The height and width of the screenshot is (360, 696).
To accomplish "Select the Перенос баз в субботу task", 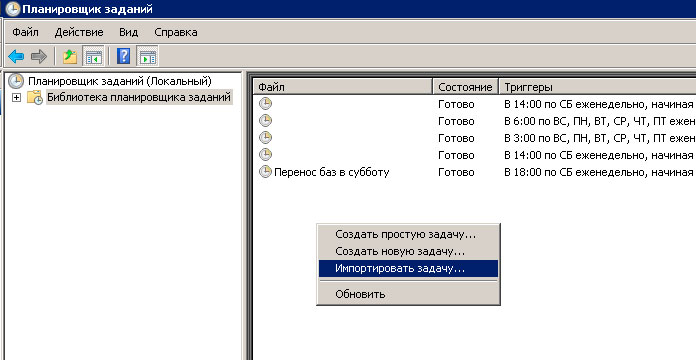I will coord(332,172).
